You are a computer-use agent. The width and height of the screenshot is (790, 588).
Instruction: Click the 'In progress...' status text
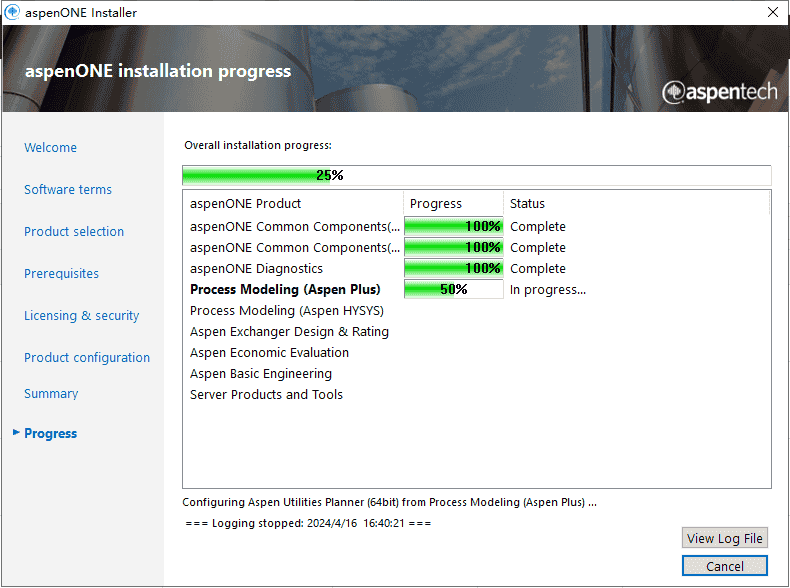point(548,290)
